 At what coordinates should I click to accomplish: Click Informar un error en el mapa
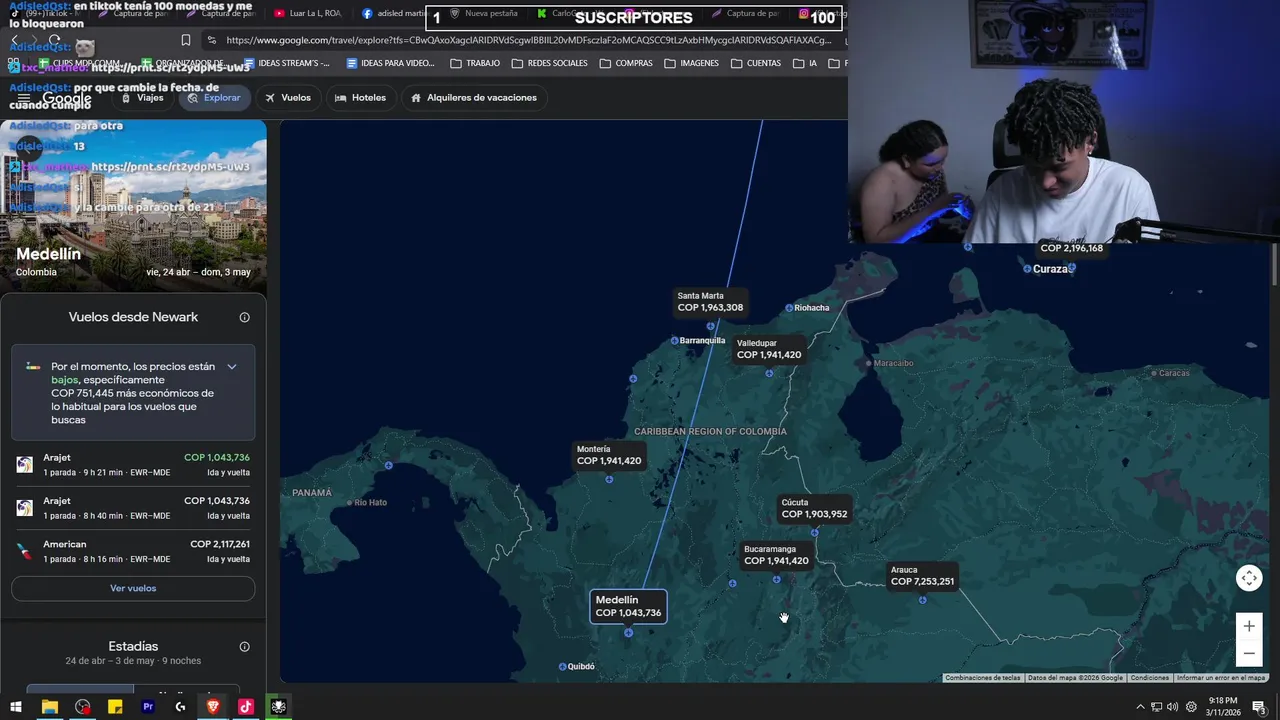coord(1221,678)
